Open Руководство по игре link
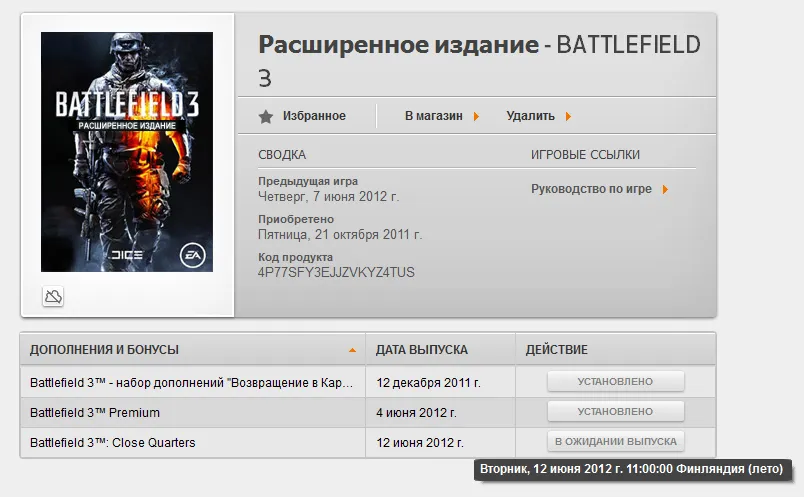Image resolution: width=804 pixels, height=497 pixels. click(591, 189)
